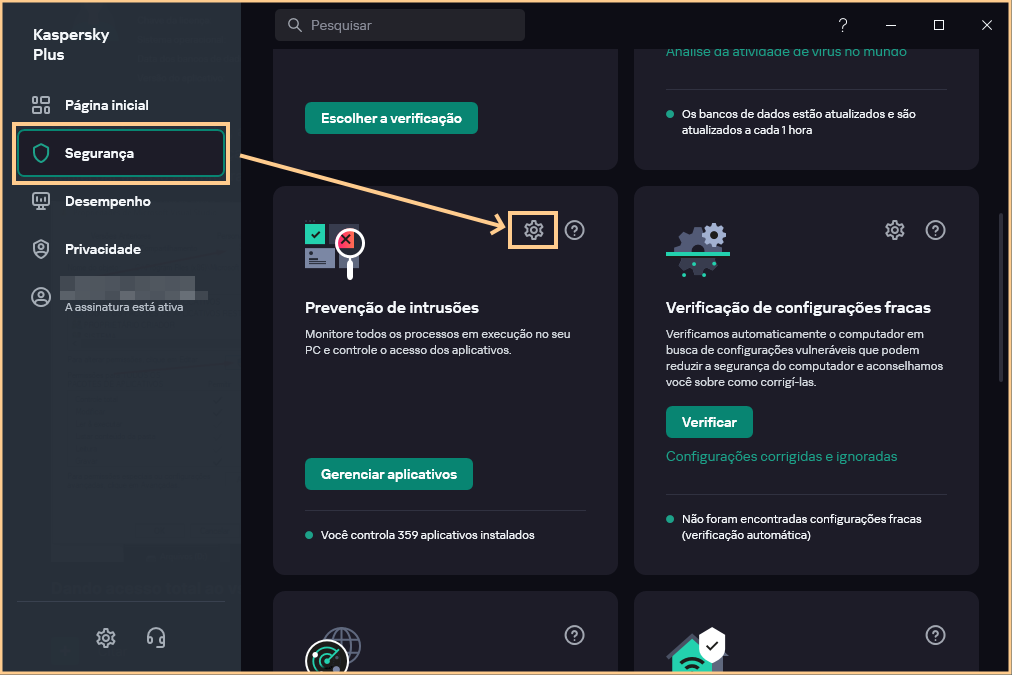
Task: Maximize the Kaspersky window
Action: point(939,25)
